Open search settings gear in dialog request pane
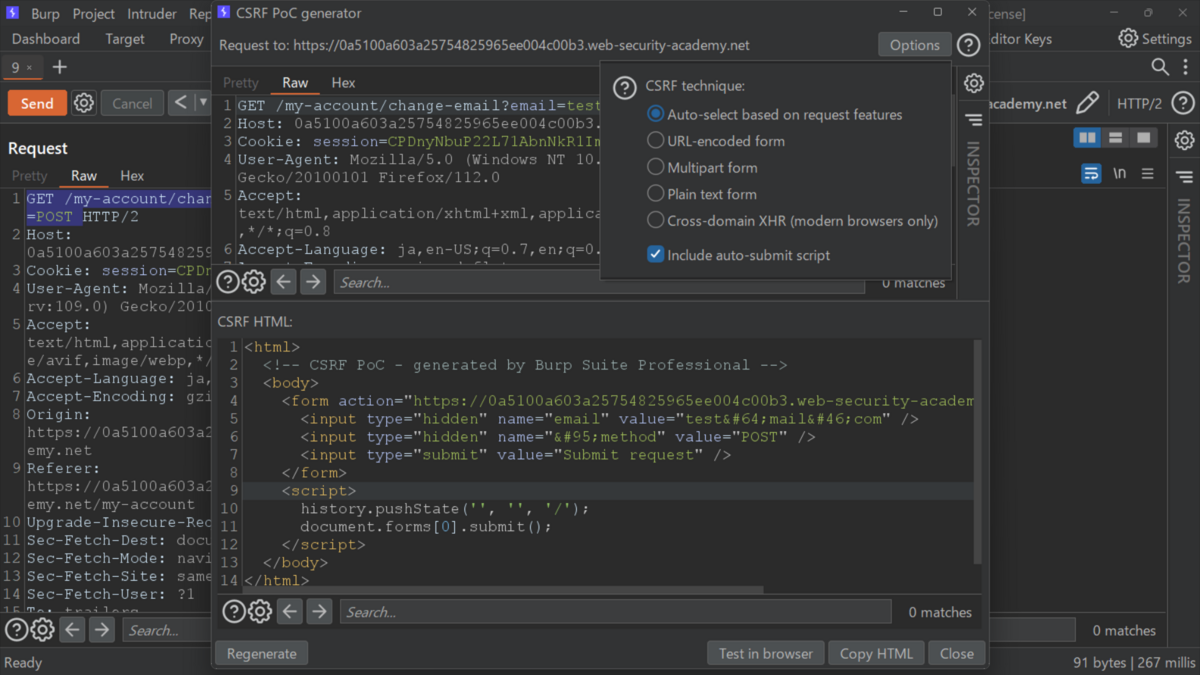The width and height of the screenshot is (1200, 675). pyautogui.click(x=254, y=282)
